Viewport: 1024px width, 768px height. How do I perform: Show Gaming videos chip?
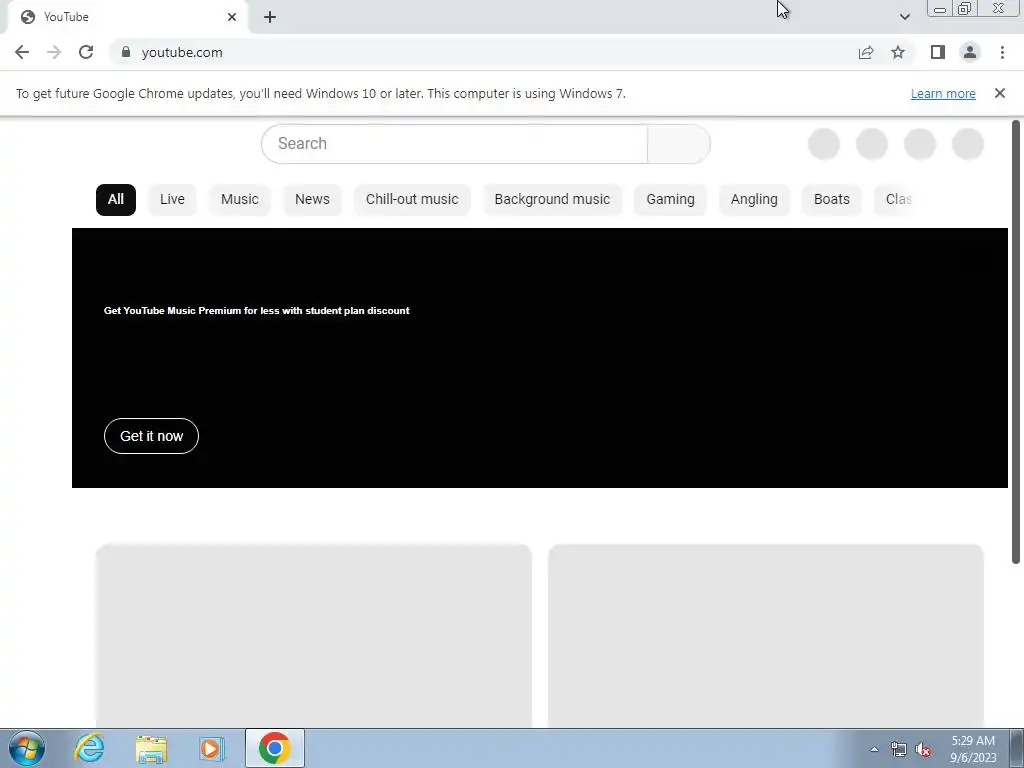671,199
